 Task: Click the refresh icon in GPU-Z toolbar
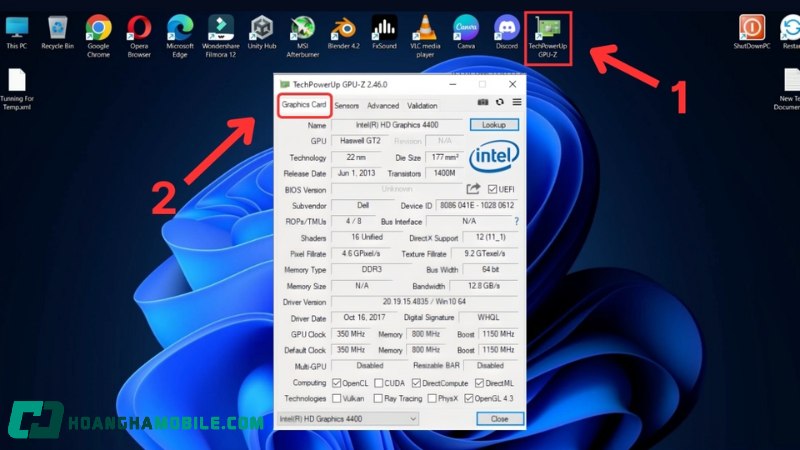(501, 102)
